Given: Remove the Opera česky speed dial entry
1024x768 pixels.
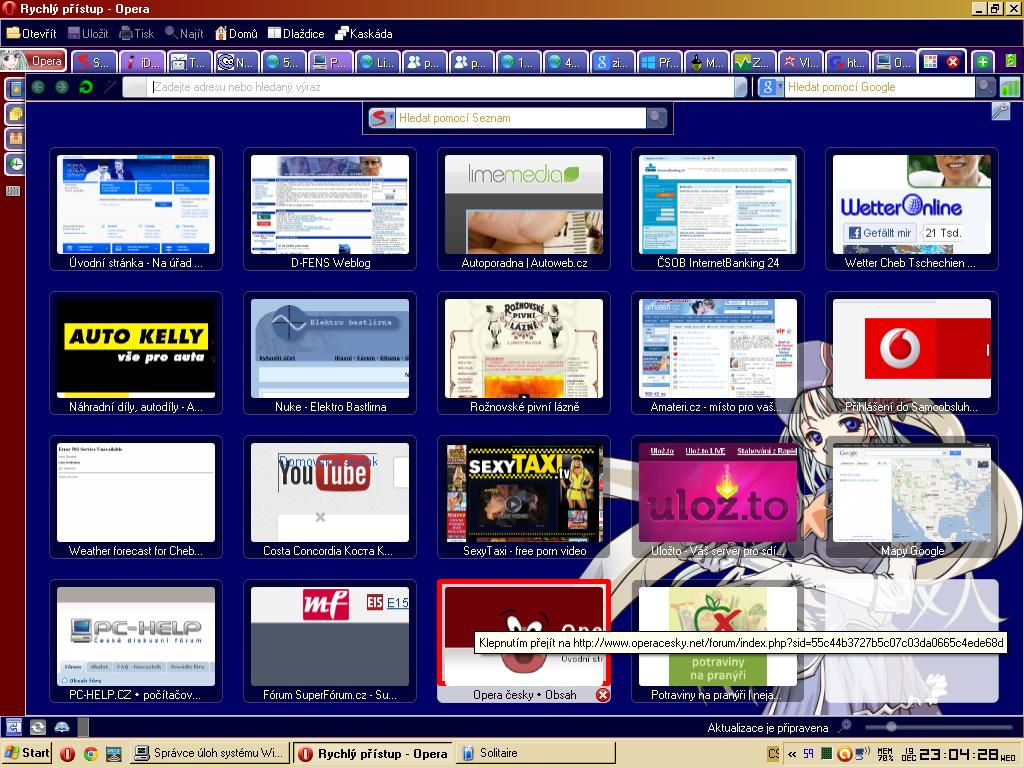Looking at the screenshot, I should (602, 694).
